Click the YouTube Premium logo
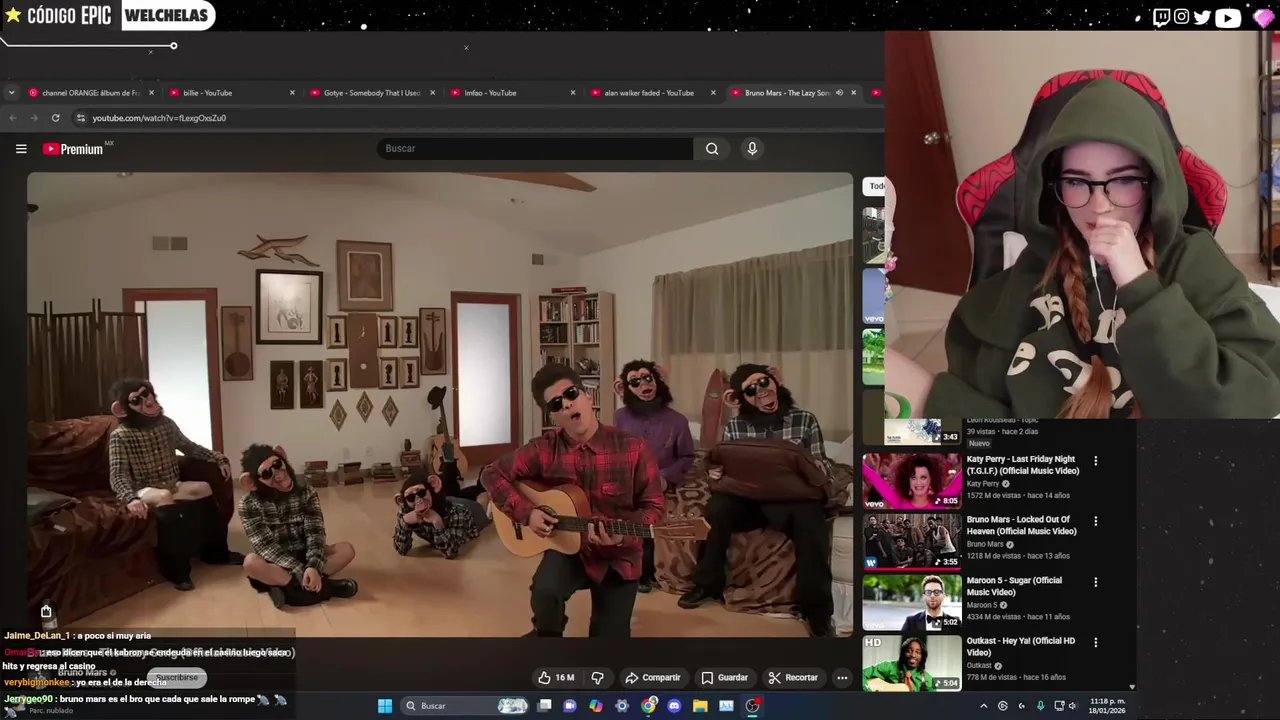Screen dimensions: 1280x720 point(73,149)
